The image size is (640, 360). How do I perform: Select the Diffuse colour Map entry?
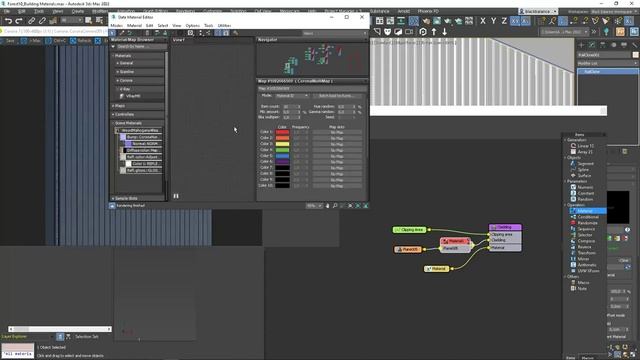[141, 150]
